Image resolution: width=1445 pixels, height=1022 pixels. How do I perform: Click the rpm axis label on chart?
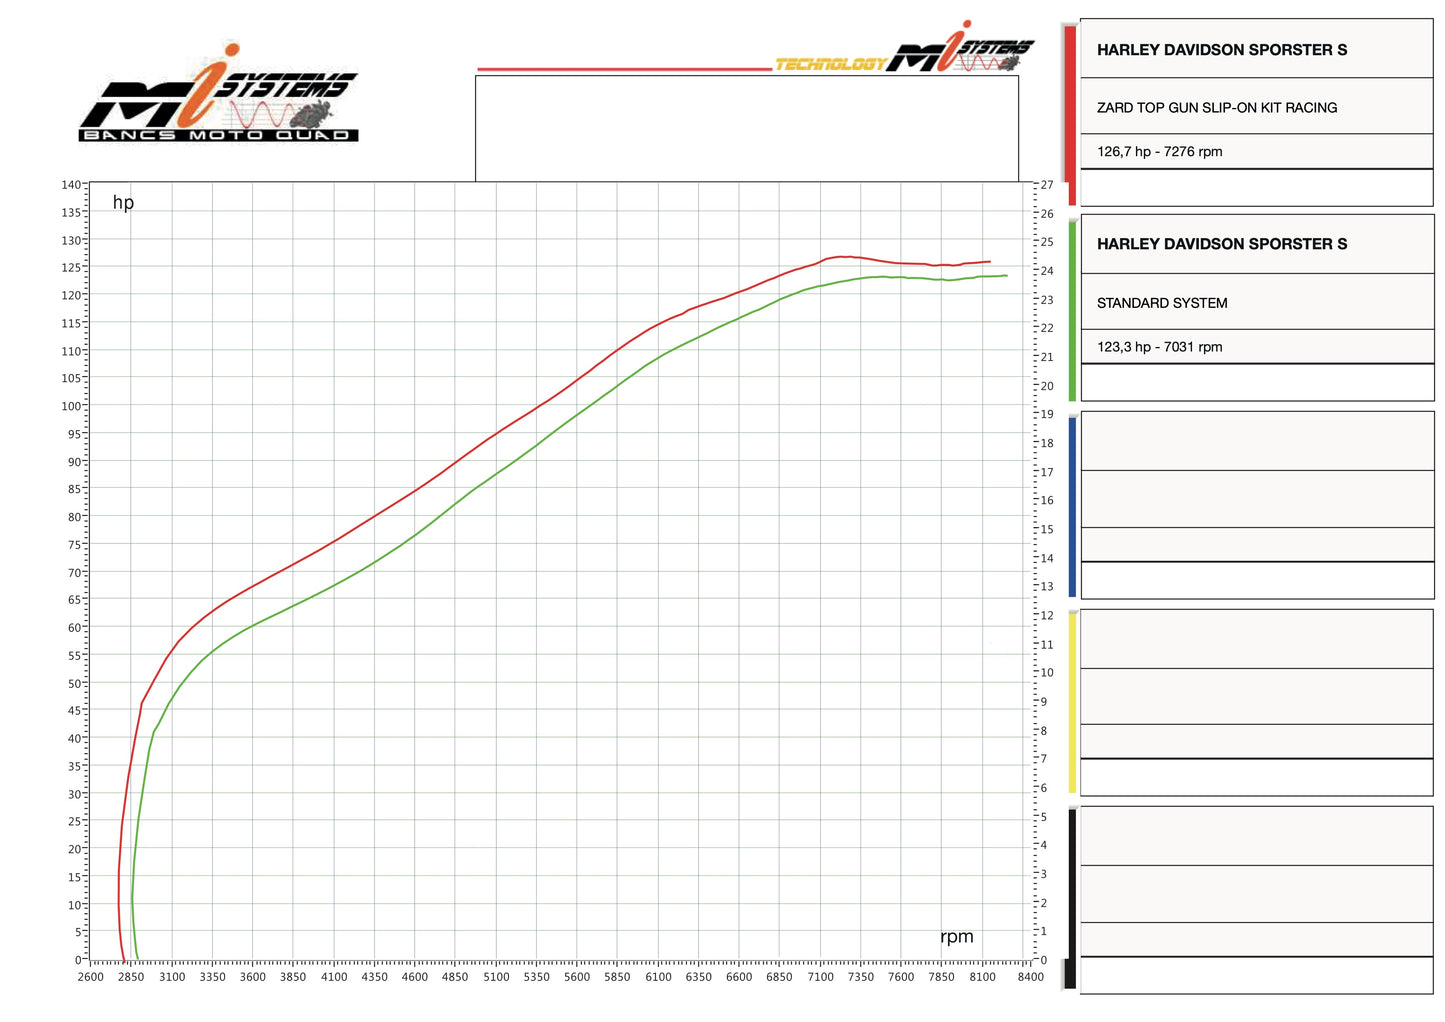(957, 936)
